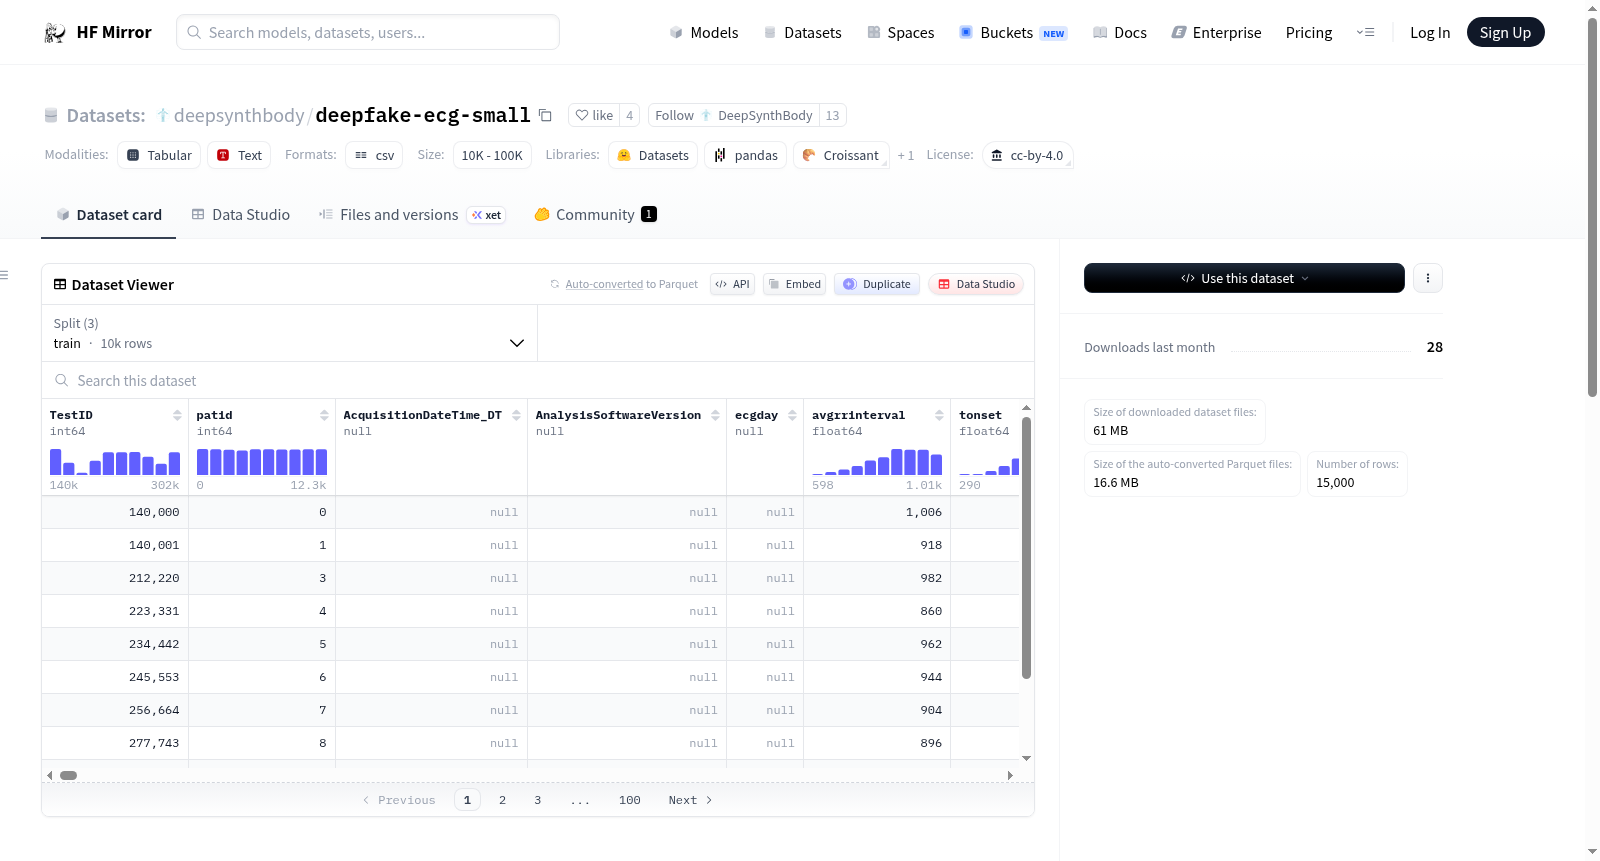Click the table scroll right arrow
This screenshot has width=1600, height=861.
pyautogui.click(x=1010, y=775)
